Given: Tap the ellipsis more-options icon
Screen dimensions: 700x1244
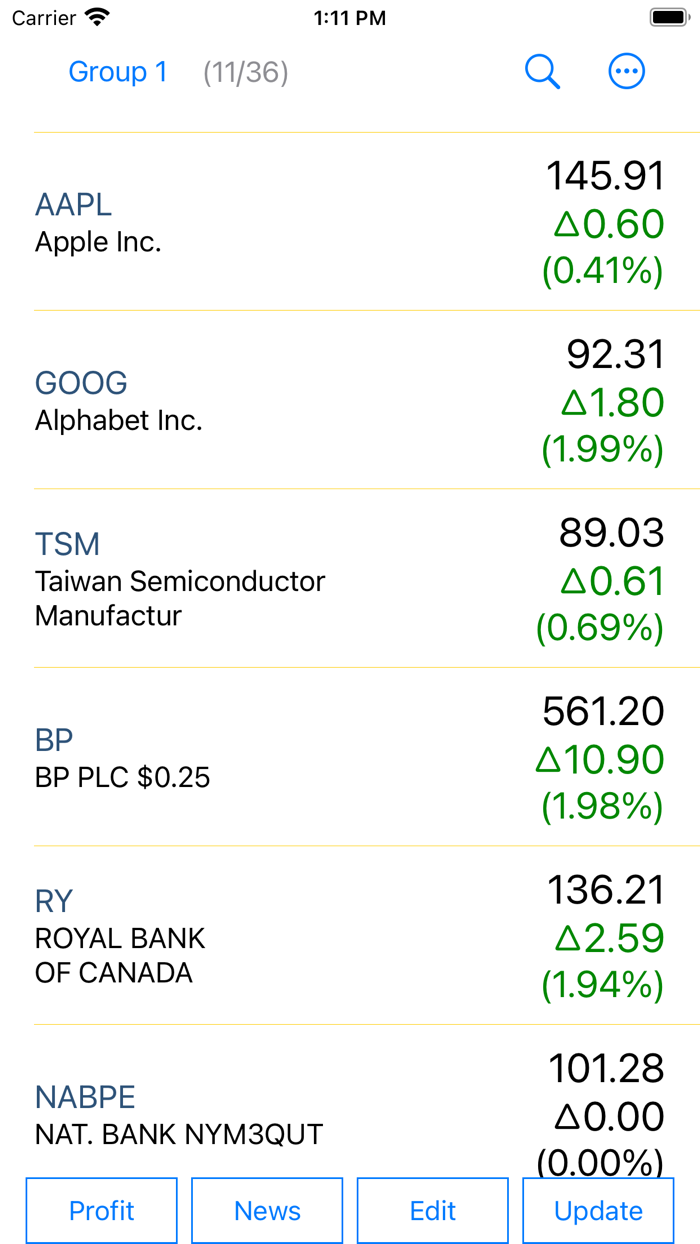Looking at the screenshot, I should pos(627,71).
